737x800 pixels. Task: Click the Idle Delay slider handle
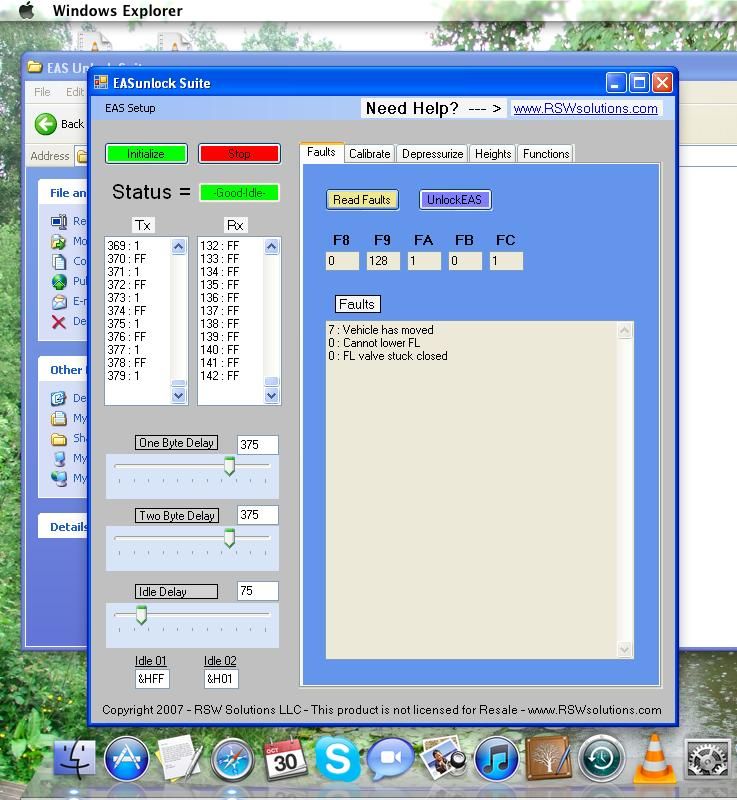(x=141, y=615)
